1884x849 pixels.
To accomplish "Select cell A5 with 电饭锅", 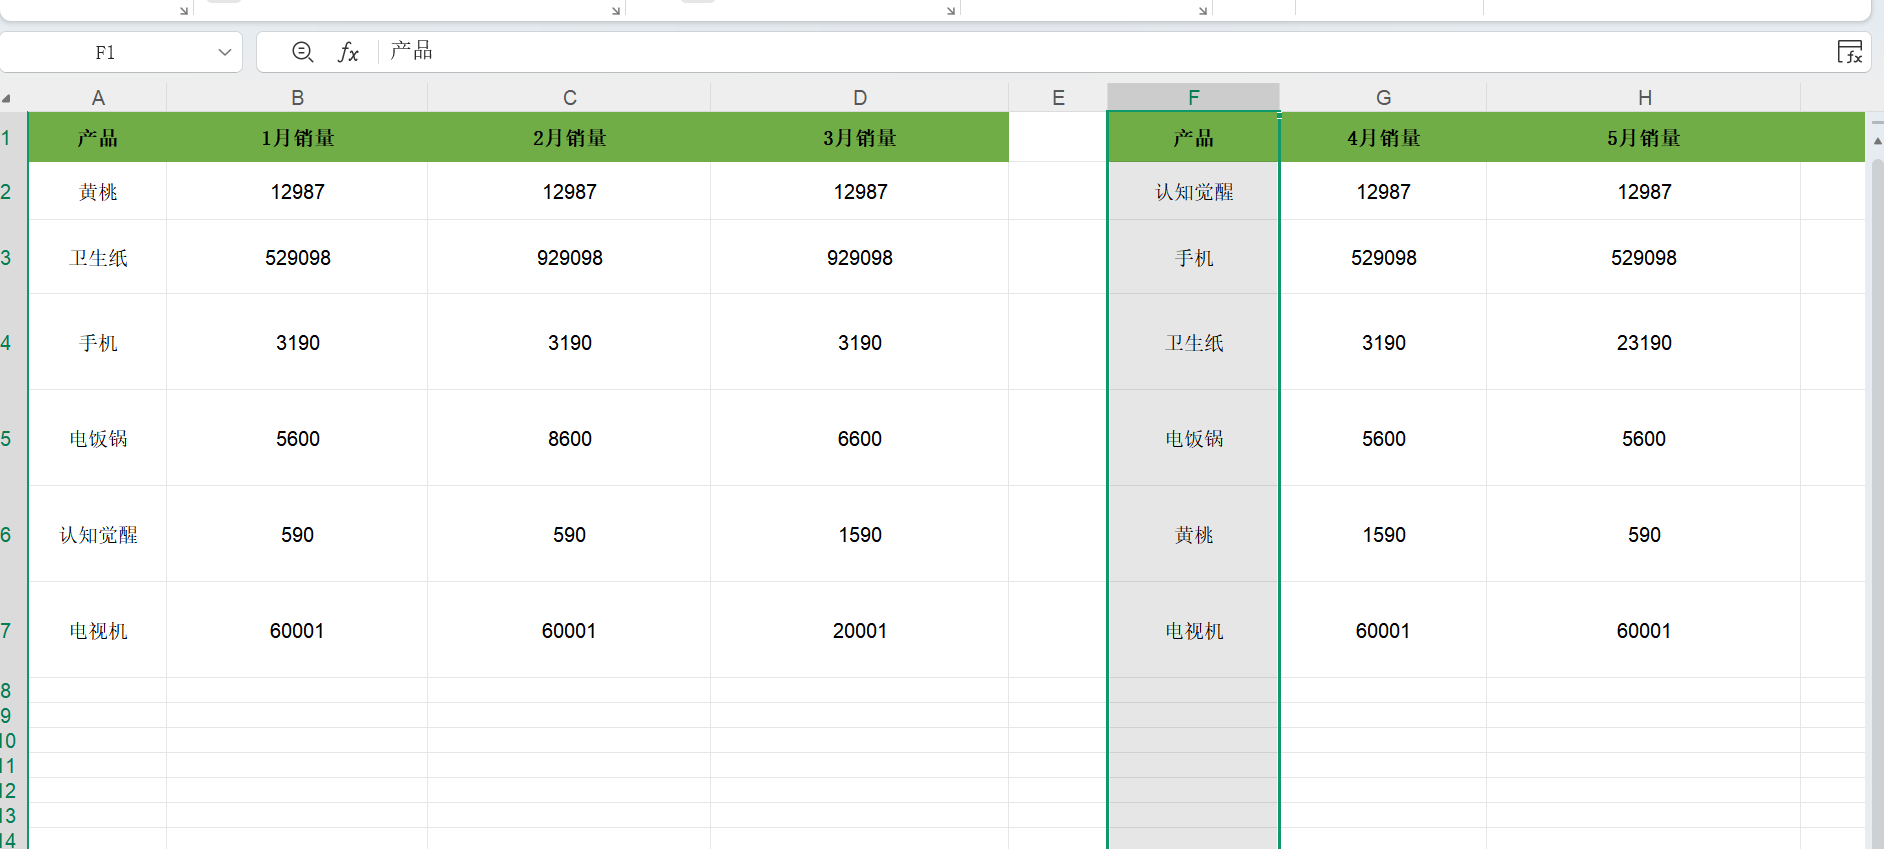I will [x=98, y=438].
